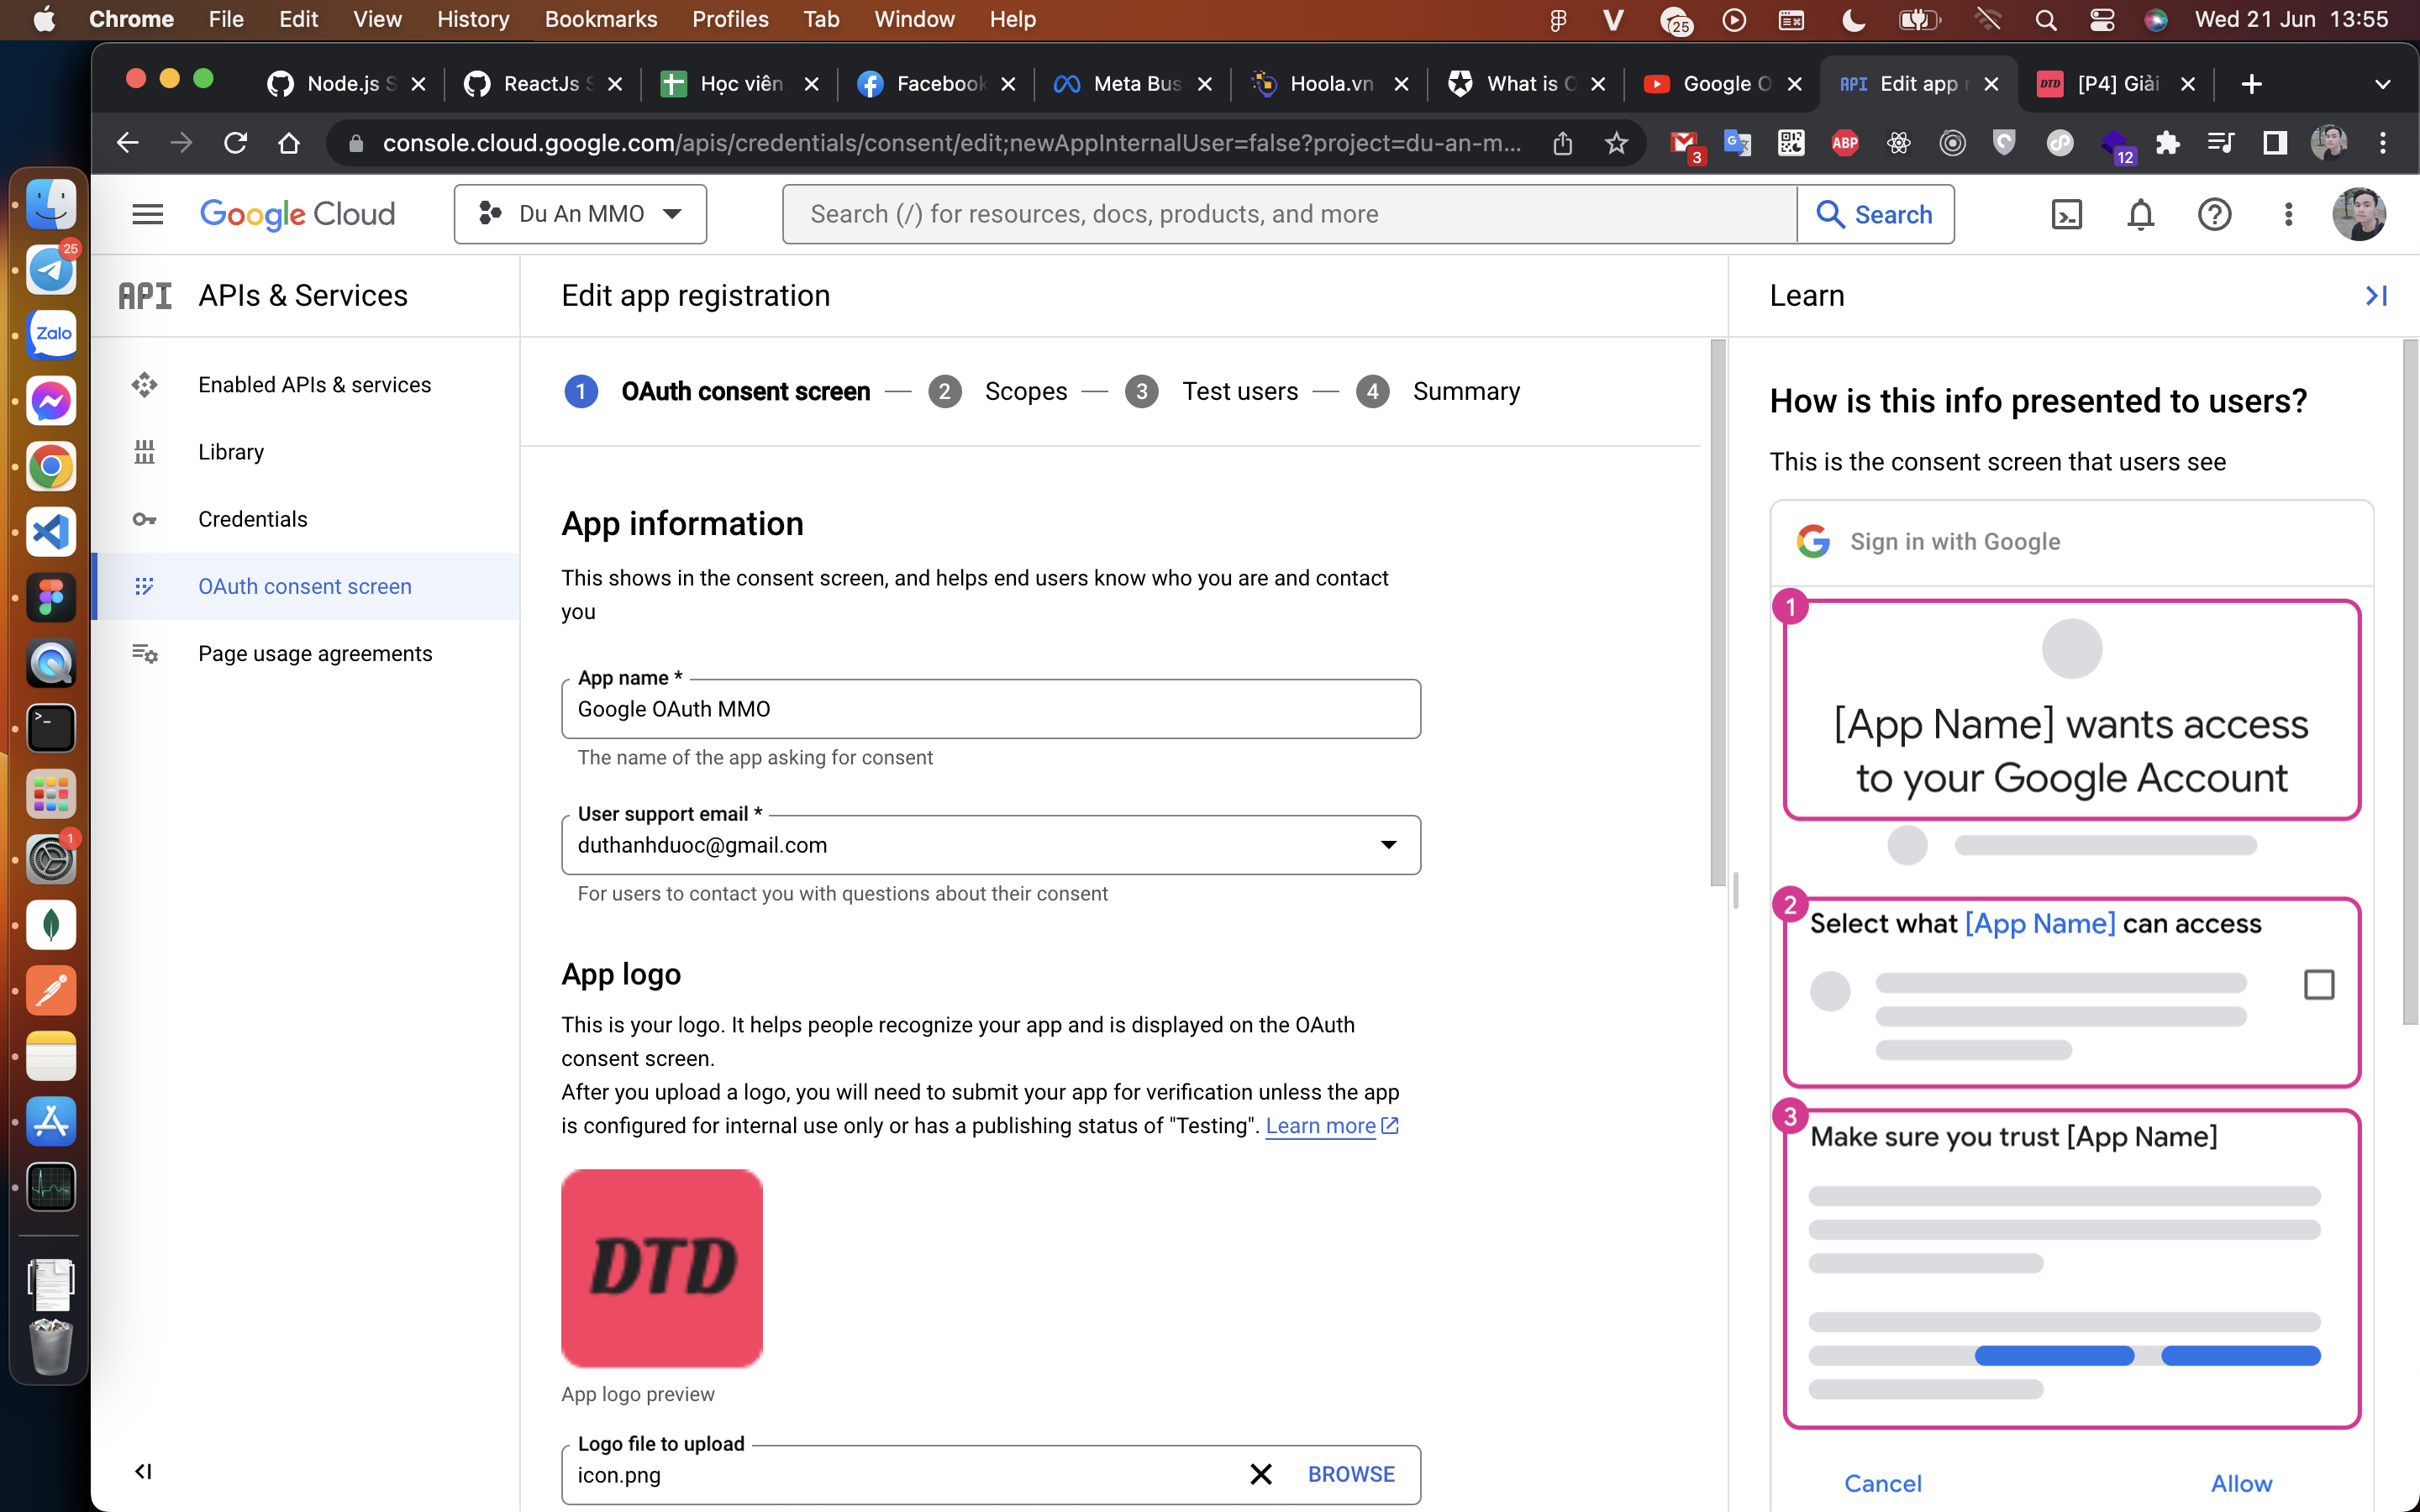Collapse the APIs & Services sidebar
This screenshot has height=1512, width=2420.
click(143, 1471)
